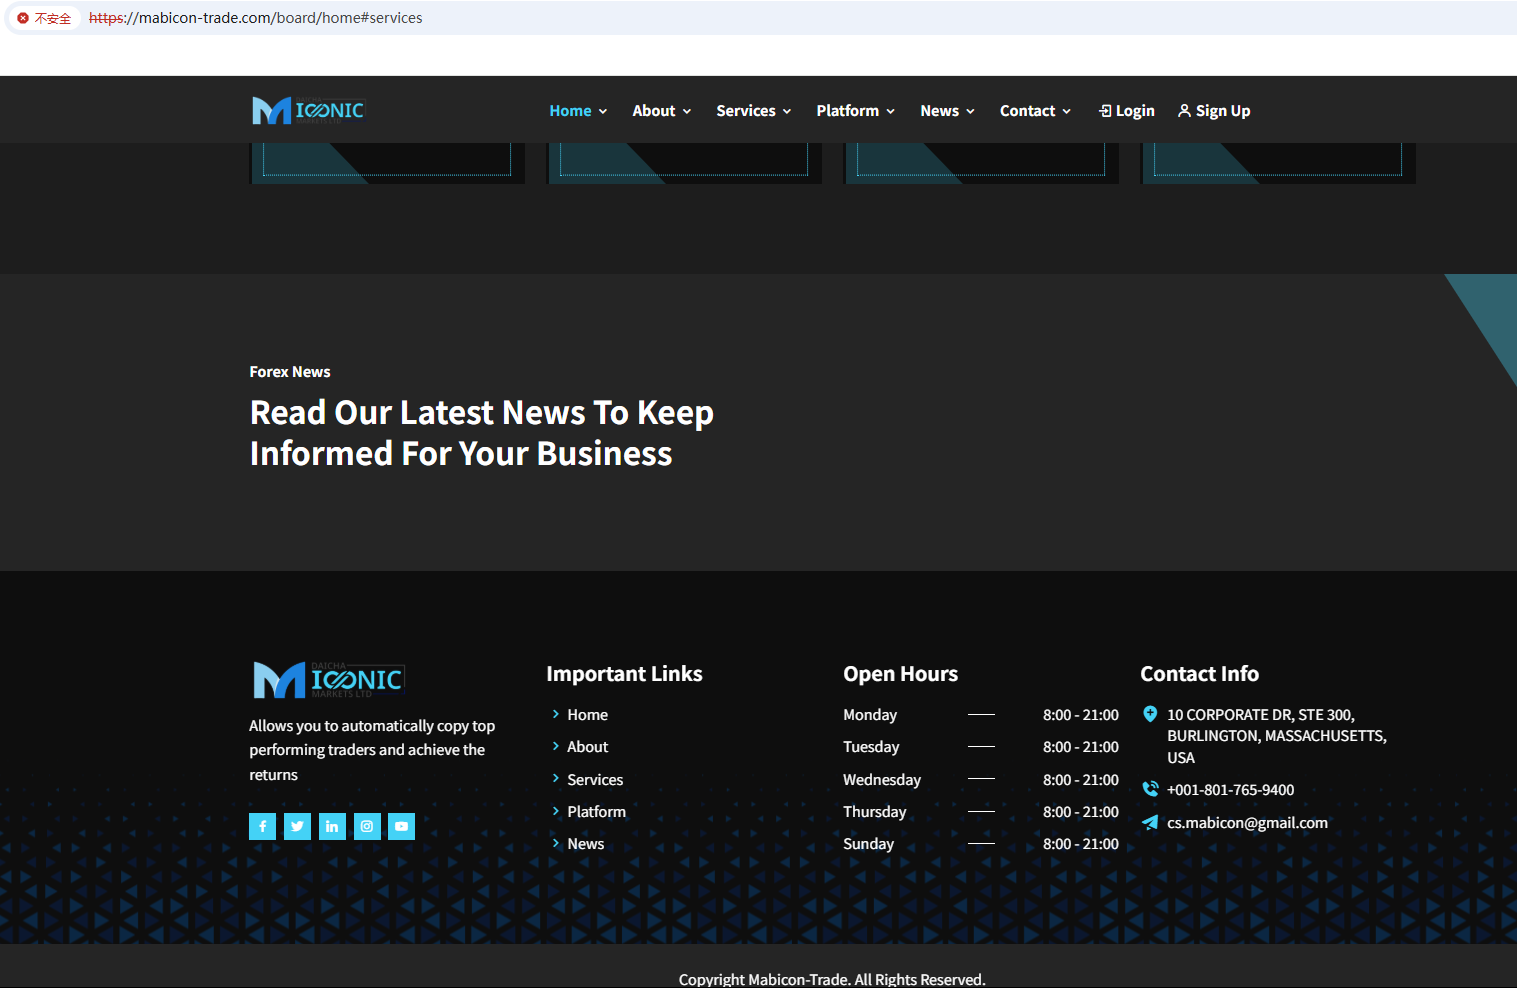Click 'Monday' in Open Hours
The height and width of the screenshot is (988, 1517).
[870, 715]
